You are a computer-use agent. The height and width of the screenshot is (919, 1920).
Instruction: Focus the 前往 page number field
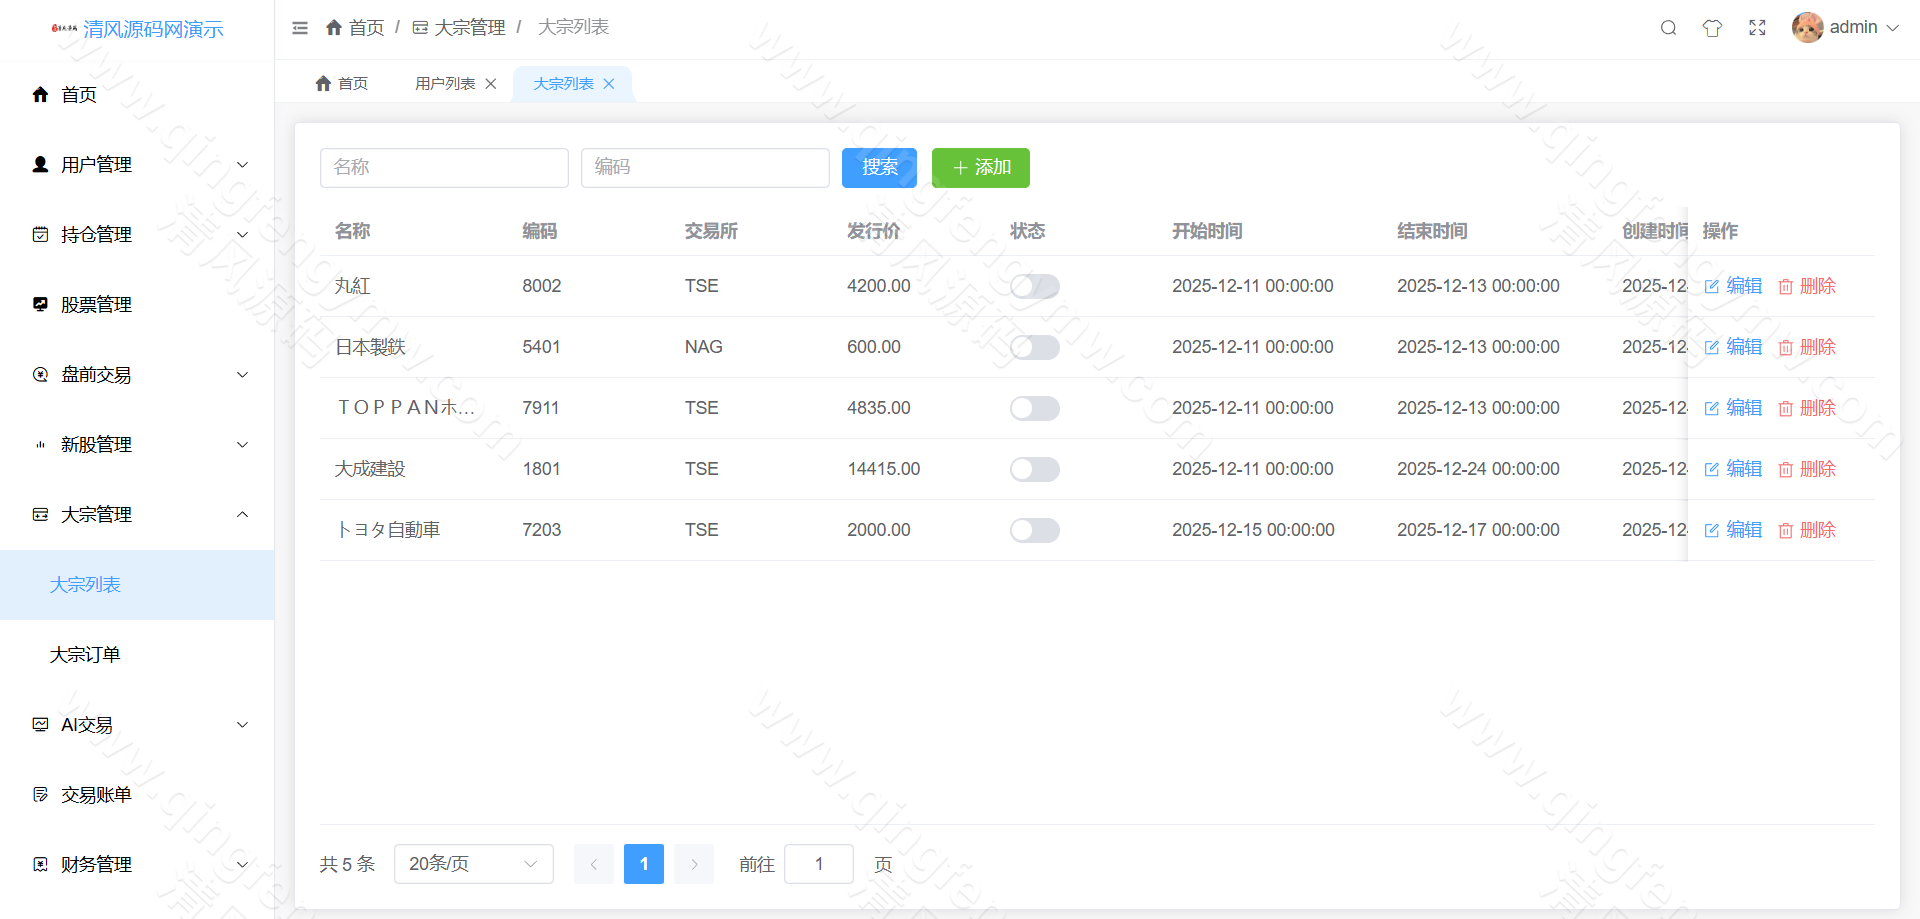[x=819, y=864]
